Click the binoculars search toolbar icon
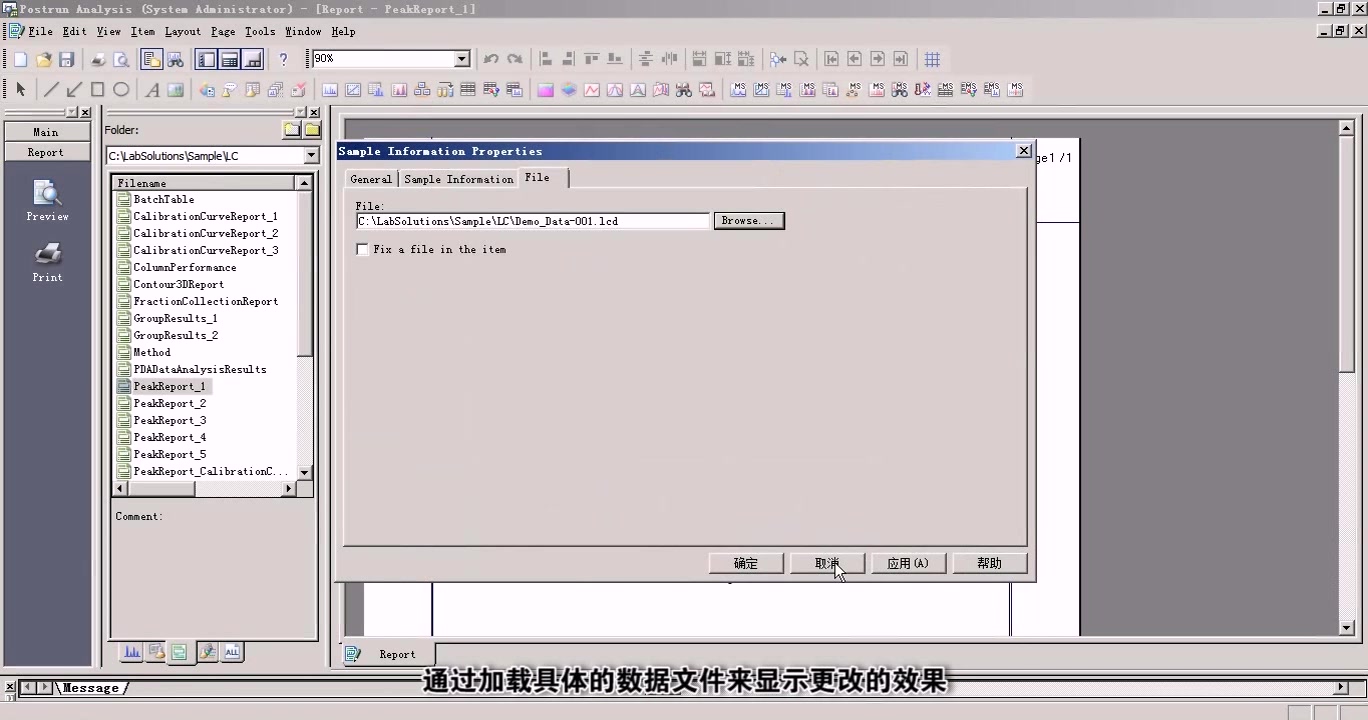 (x=174, y=59)
